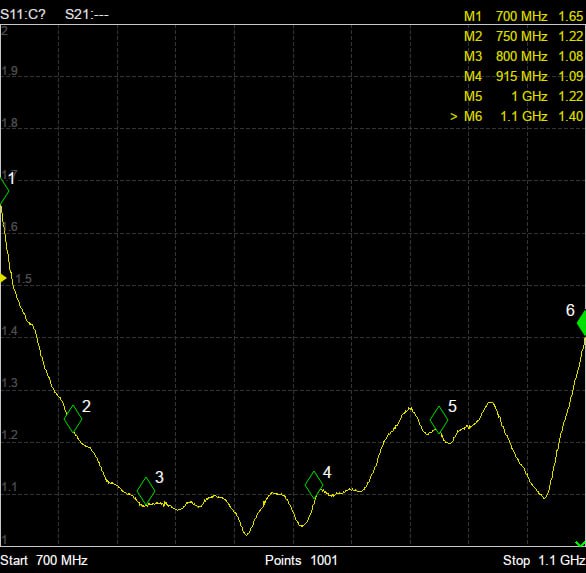Select the M2 750 MHz marker row
The width and height of the screenshot is (586, 573).
pos(523,36)
